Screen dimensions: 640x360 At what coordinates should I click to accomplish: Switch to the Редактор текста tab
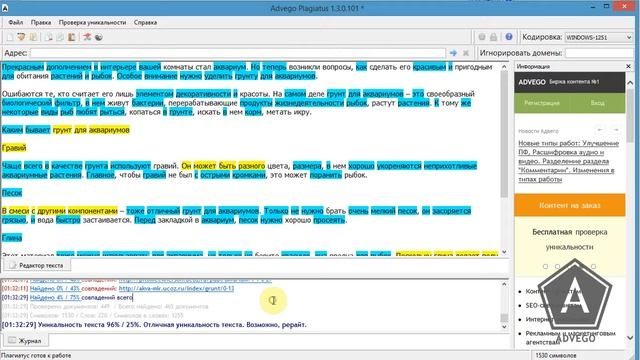pos(37,265)
